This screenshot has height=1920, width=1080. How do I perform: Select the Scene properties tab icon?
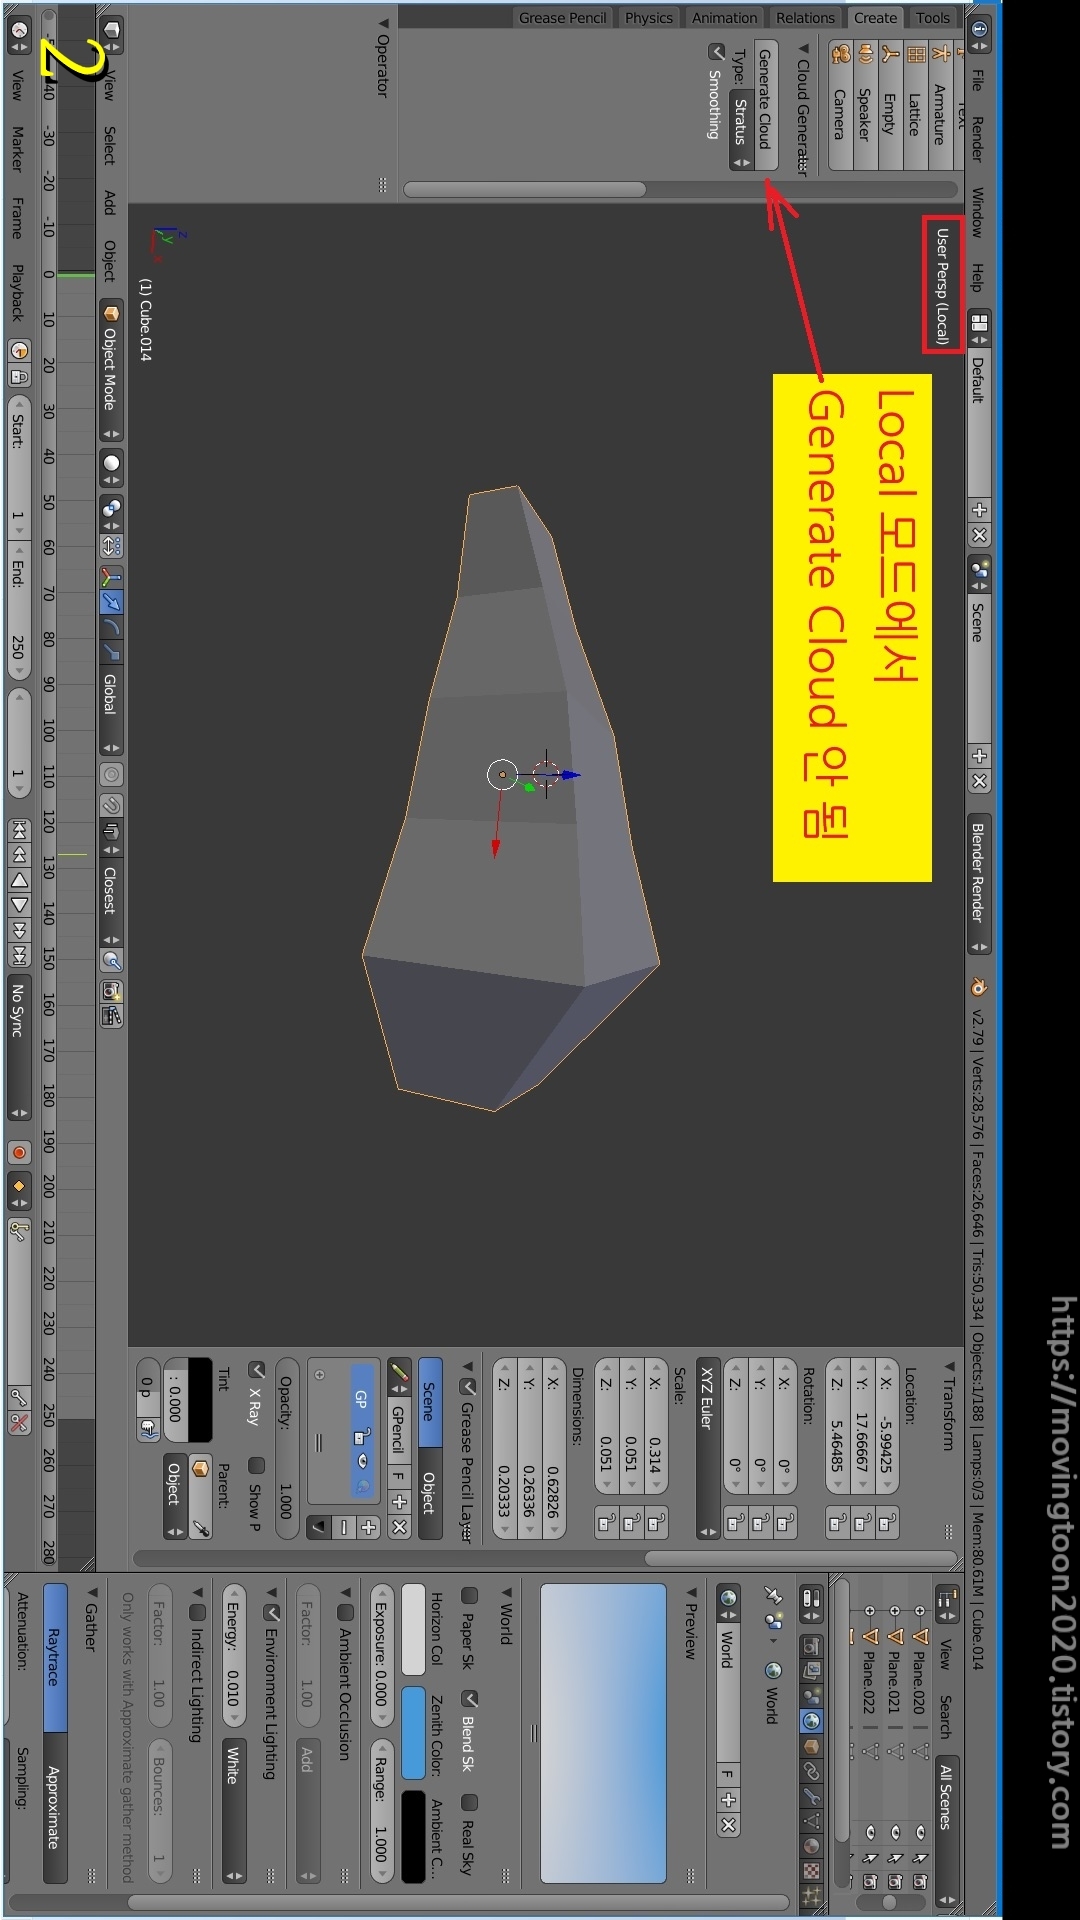coord(812,1695)
